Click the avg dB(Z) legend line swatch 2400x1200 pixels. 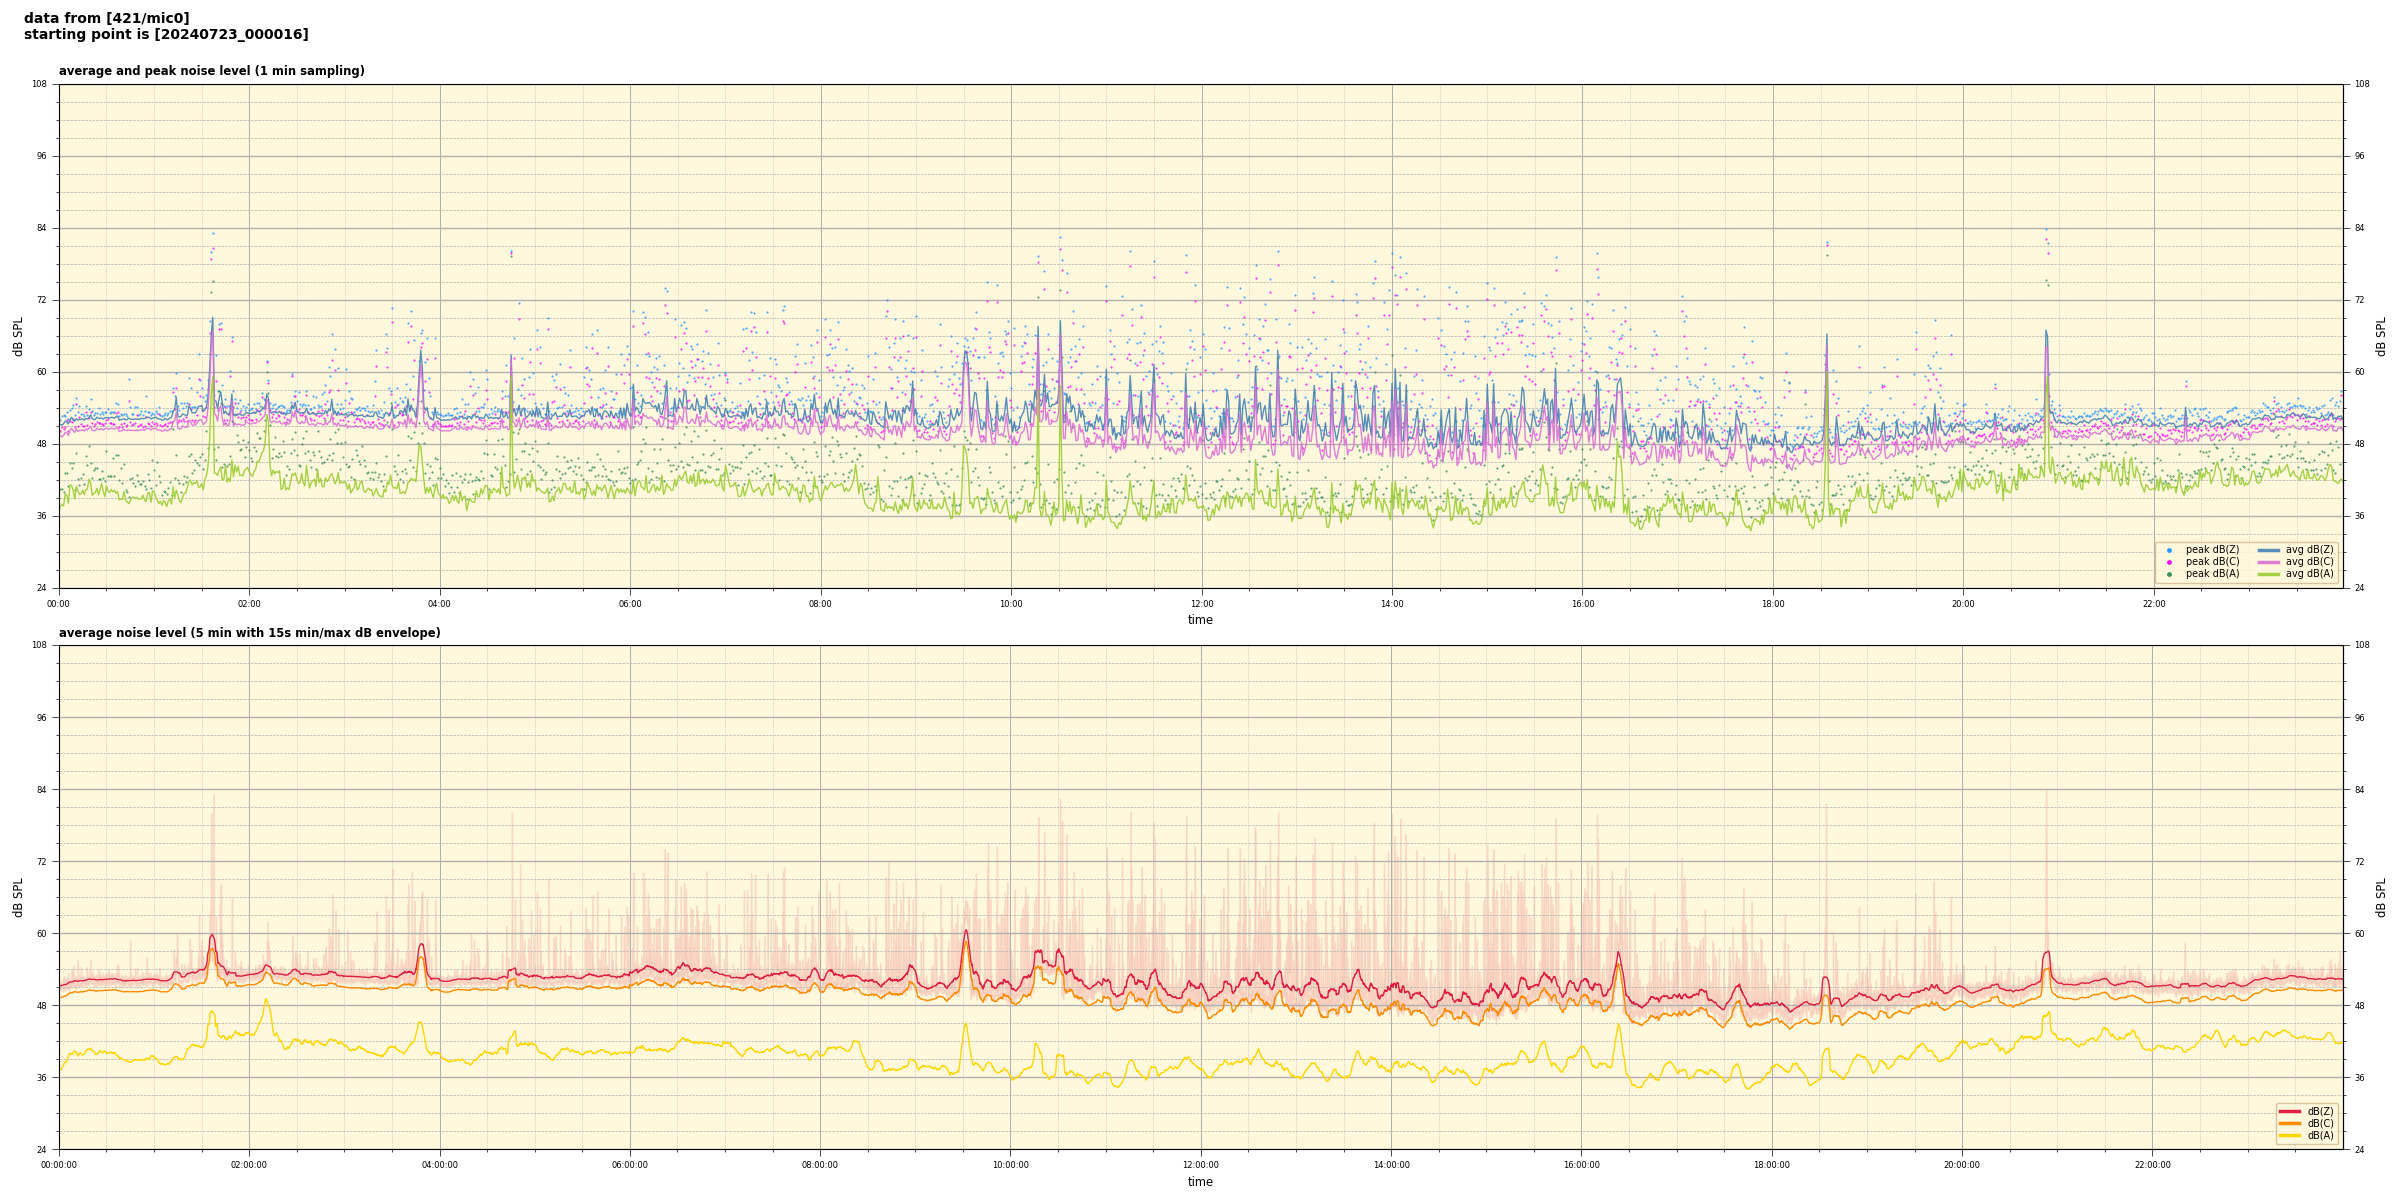coord(2268,550)
